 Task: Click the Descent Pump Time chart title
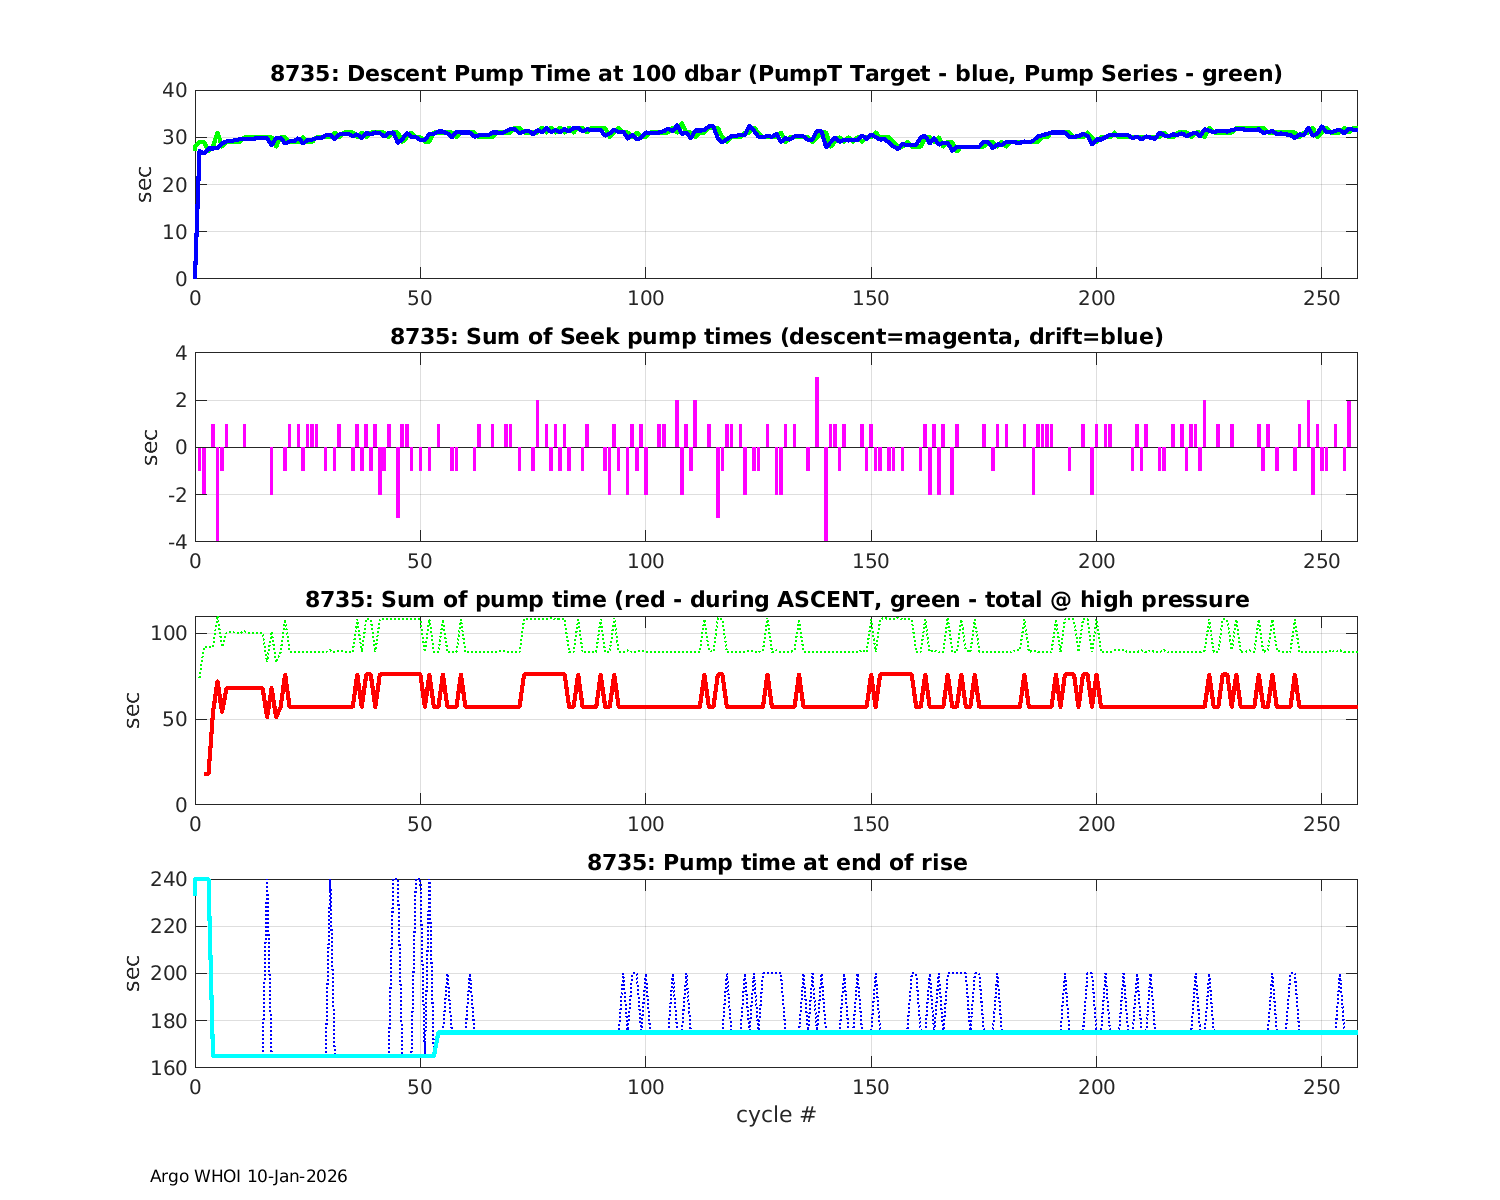776,74
